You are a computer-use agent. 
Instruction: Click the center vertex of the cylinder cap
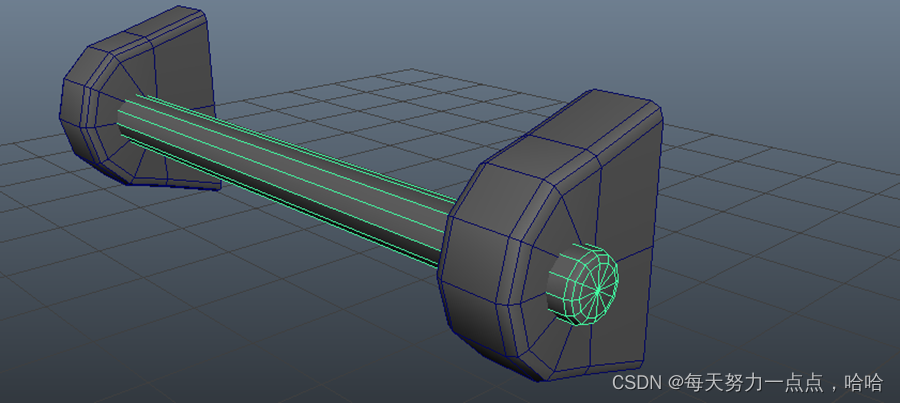click(598, 291)
